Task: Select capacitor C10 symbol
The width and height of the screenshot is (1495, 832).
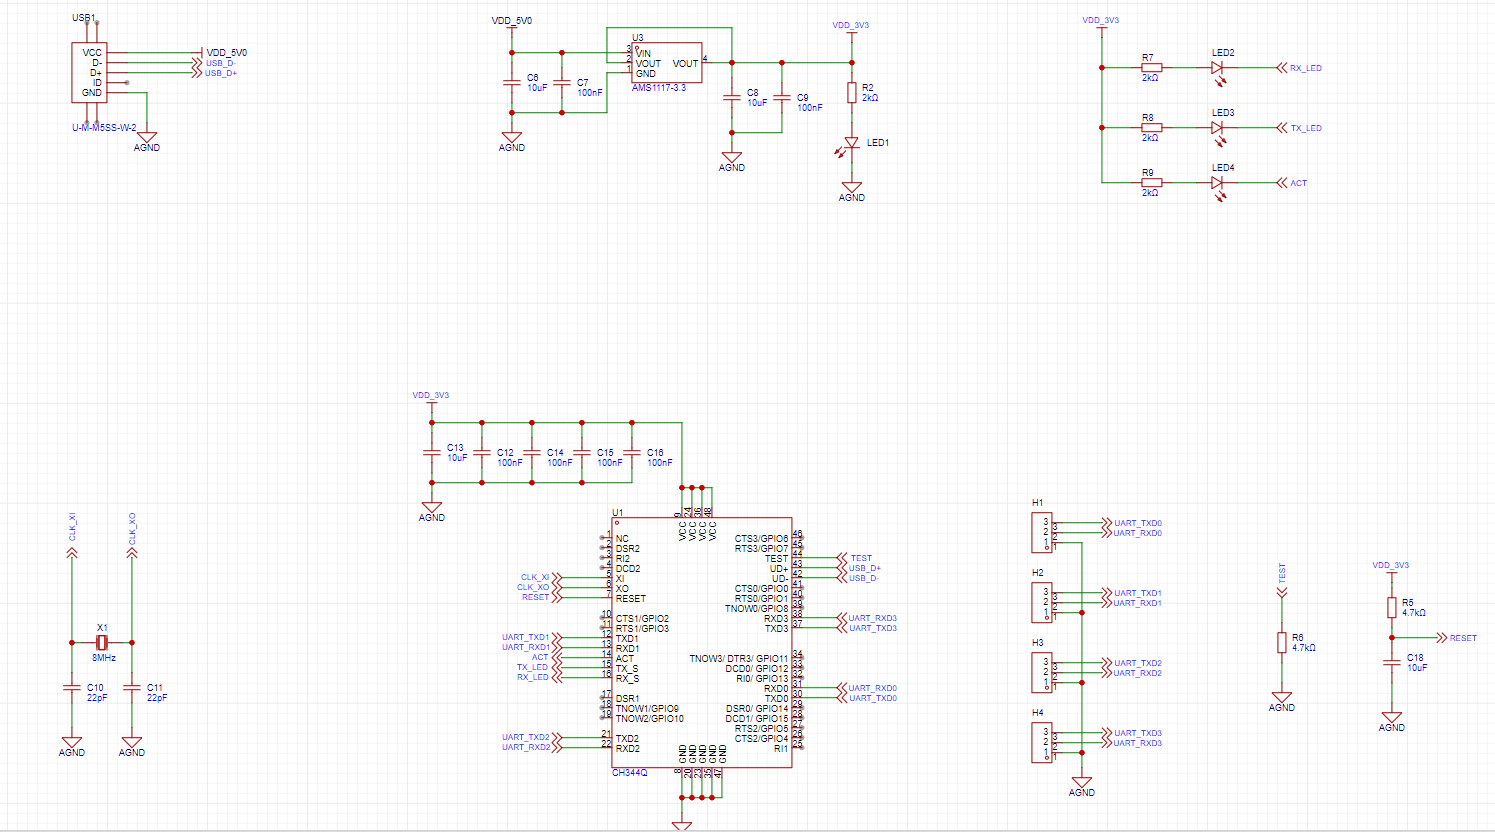Action: 72,688
